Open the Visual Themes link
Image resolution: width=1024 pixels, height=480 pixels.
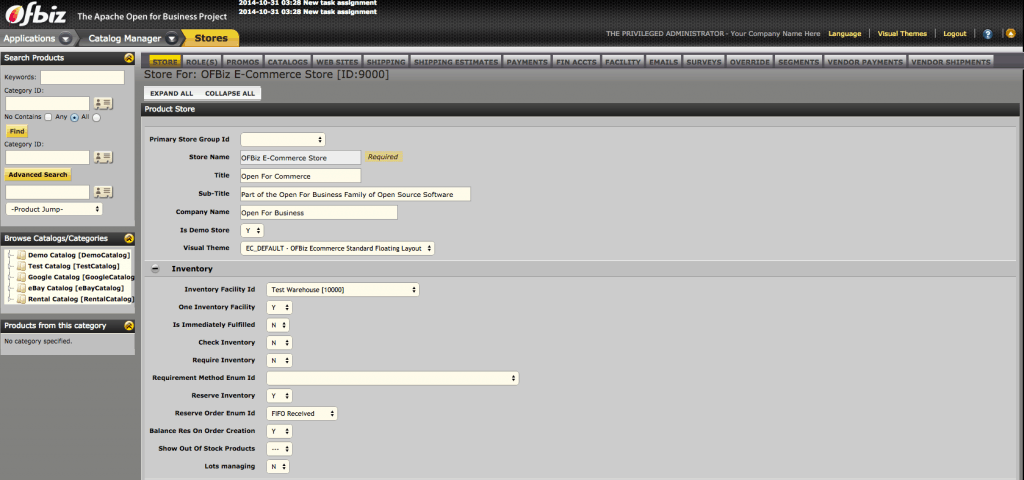tap(902, 34)
